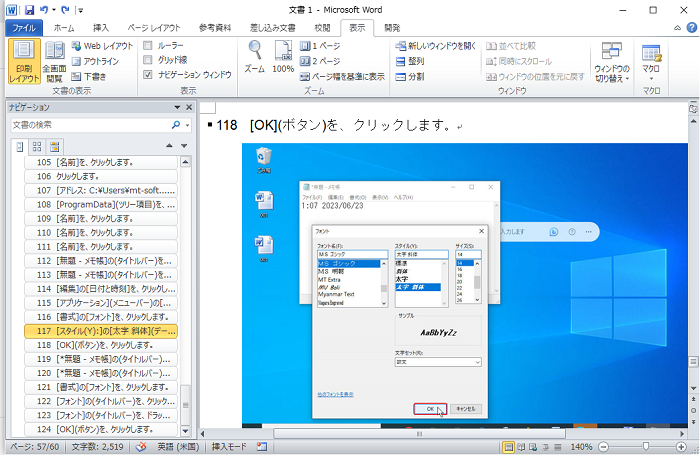The height and width of the screenshot is (455, 700).
Task: Switch to the ホーム tab
Action: pyautogui.click(x=64, y=28)
